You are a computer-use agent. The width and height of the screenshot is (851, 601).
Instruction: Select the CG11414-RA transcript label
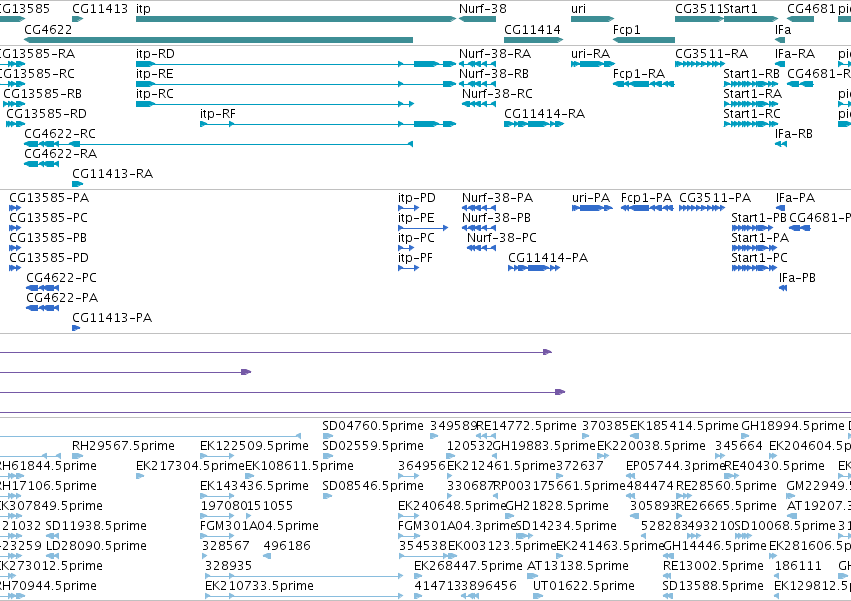coord(544,114)
